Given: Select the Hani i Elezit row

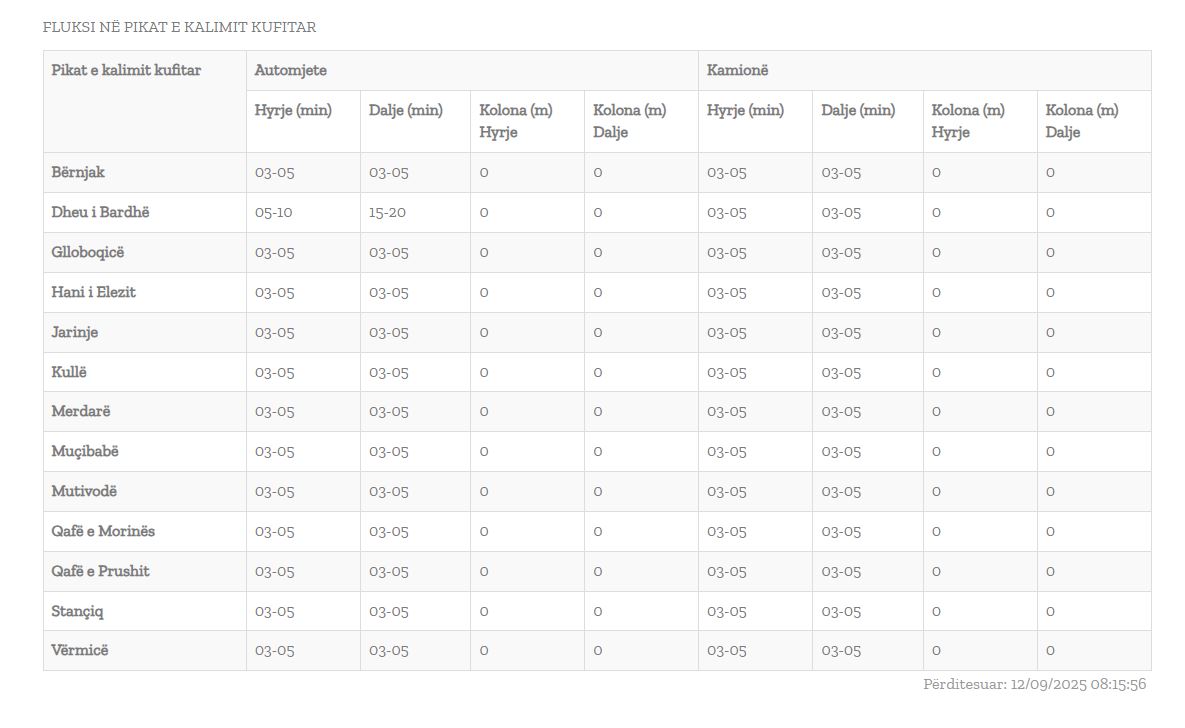Looking at the screenshot, I should point(597,293).
